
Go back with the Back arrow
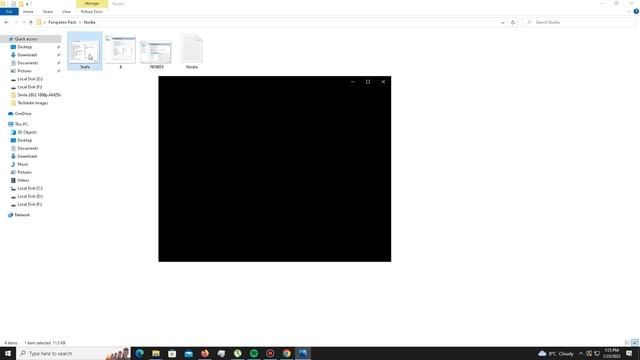pyautogui.click(x=6, y=22)
